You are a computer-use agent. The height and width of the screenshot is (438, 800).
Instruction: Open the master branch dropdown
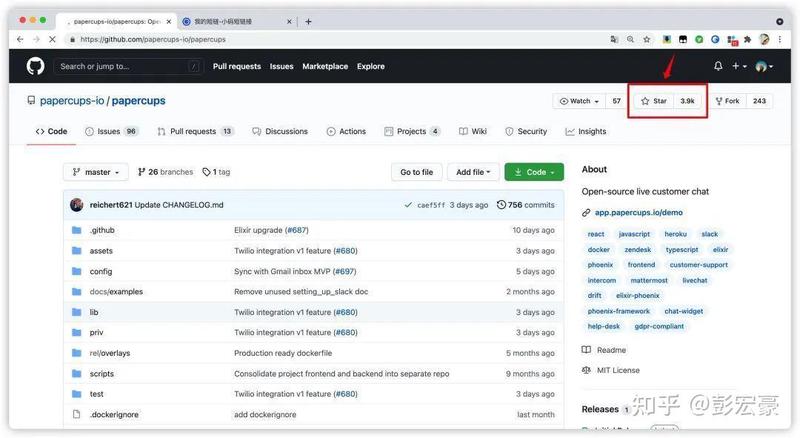tap(96, 172)
